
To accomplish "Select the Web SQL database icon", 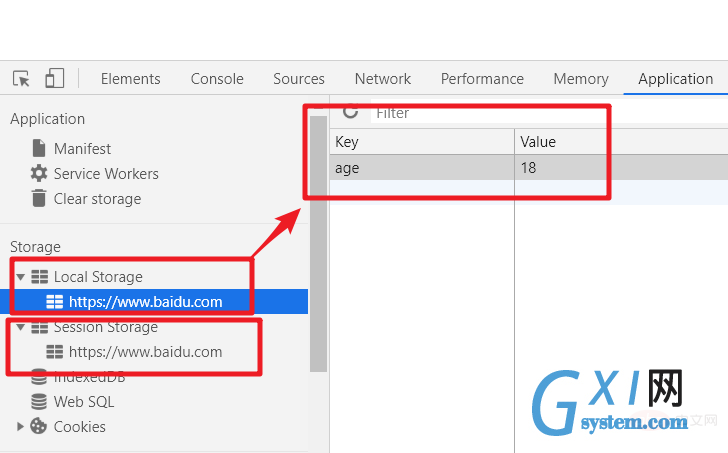I will click(x=39, y=401).
